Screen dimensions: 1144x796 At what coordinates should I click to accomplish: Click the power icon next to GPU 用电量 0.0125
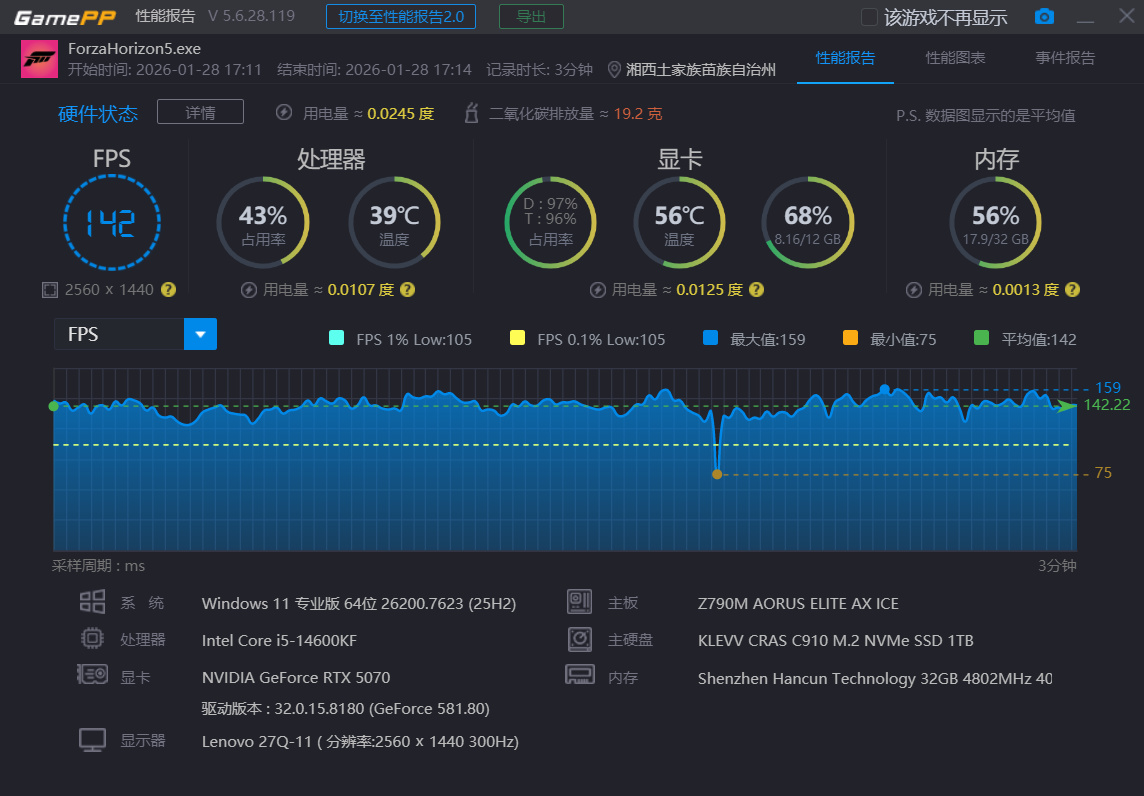coord(598,290)
